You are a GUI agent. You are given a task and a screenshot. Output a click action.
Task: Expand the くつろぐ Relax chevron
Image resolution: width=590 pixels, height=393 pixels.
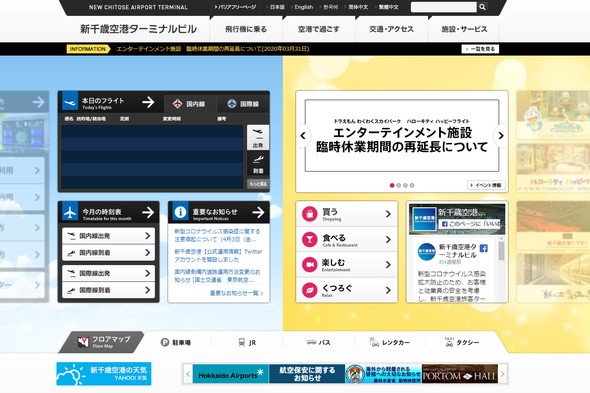(x=388, y=290)
